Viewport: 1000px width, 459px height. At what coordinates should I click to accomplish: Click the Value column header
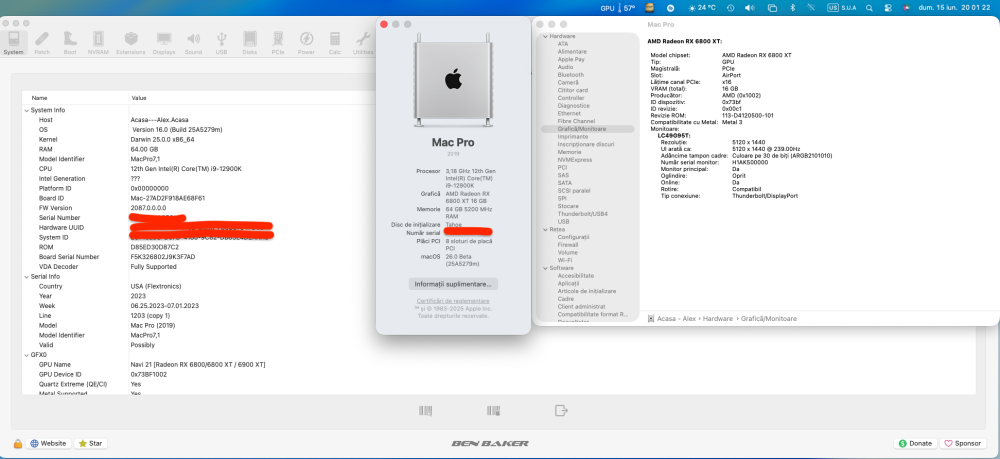coord(139,98)
